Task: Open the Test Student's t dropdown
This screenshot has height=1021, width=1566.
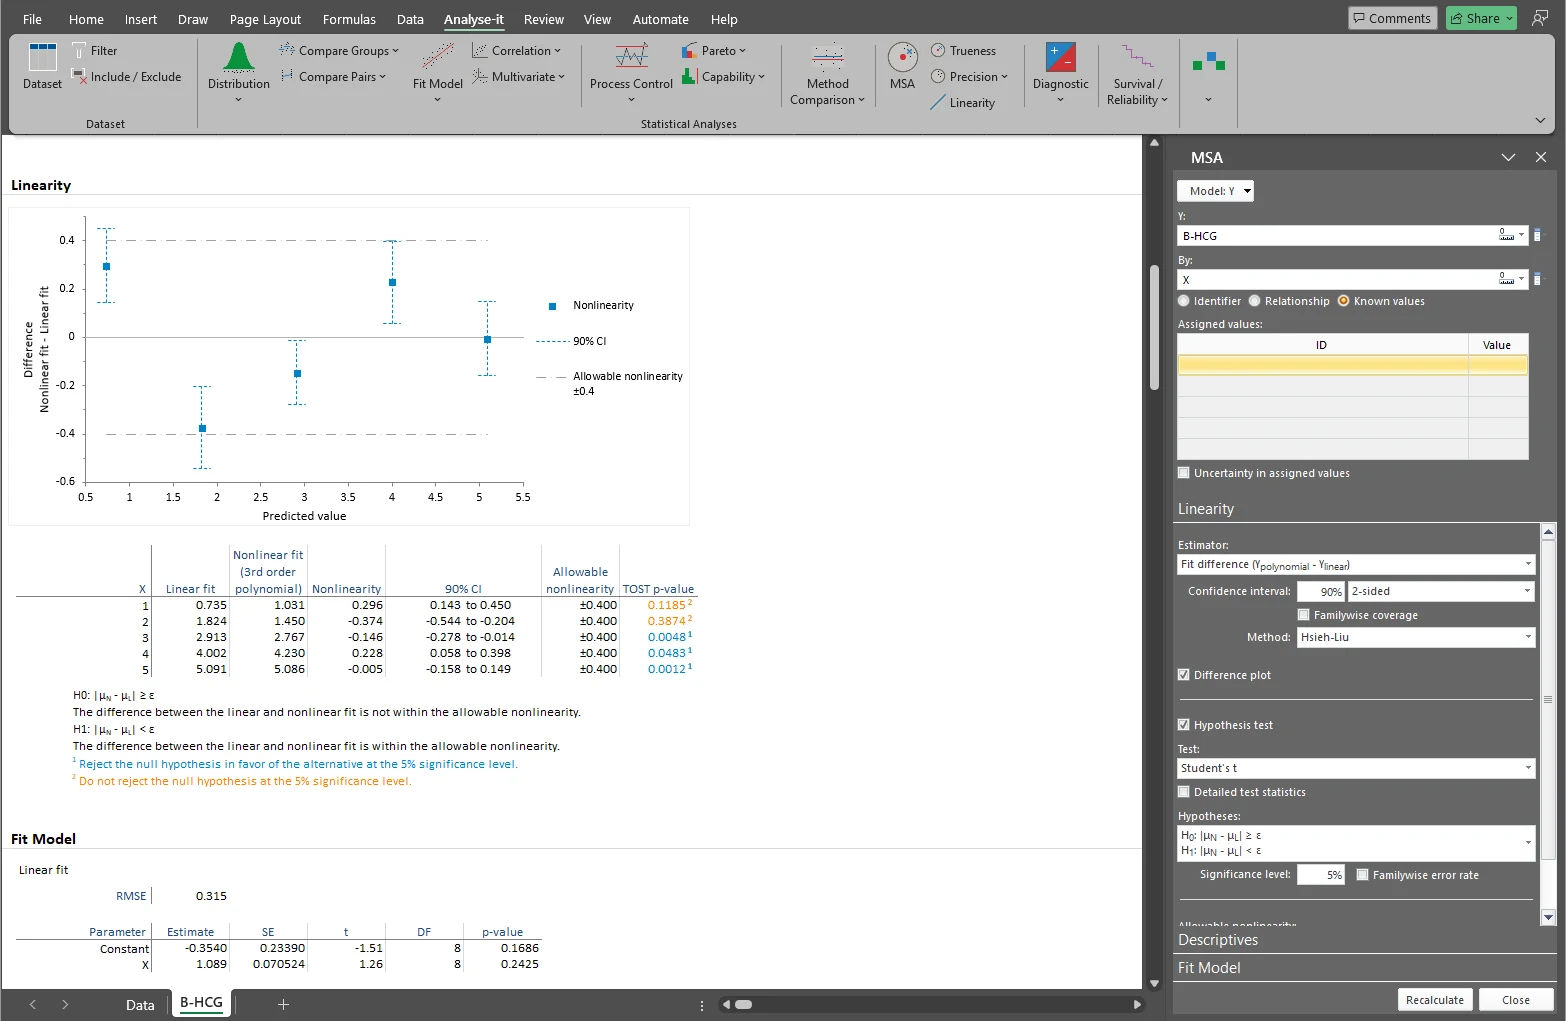Action: 1356,768
